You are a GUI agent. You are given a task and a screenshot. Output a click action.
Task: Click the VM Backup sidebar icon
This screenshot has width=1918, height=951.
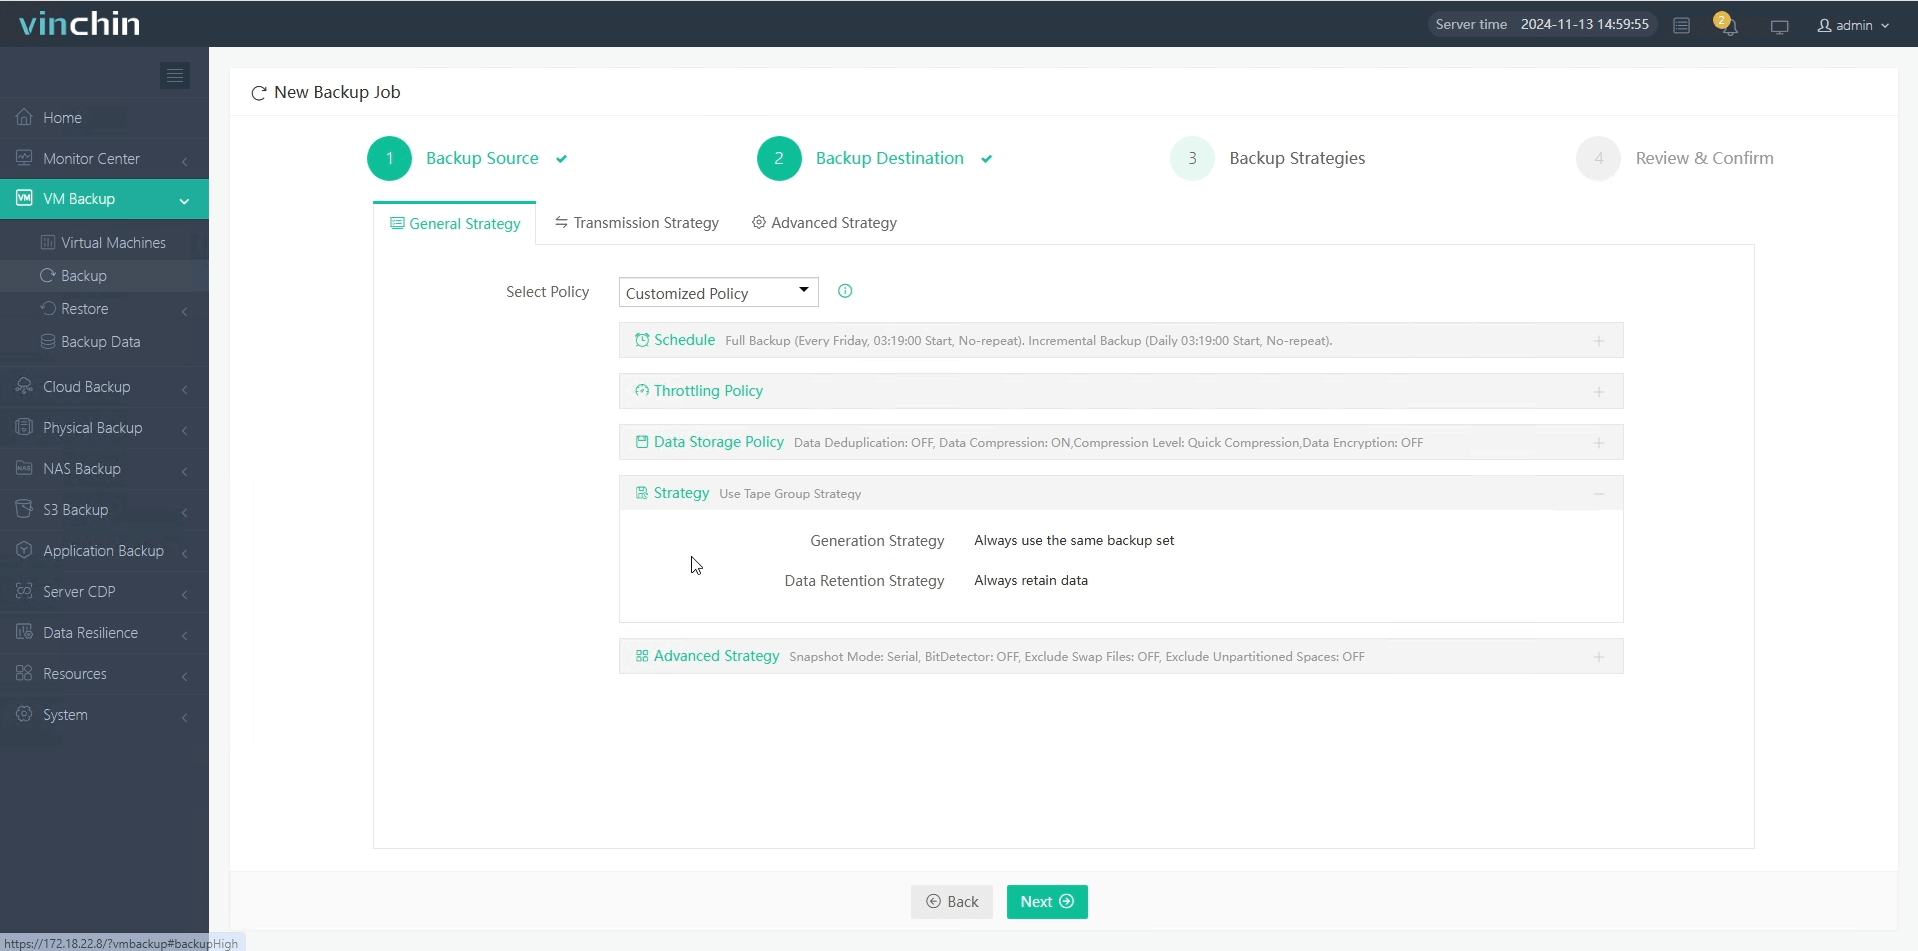[x=24, y=198]
